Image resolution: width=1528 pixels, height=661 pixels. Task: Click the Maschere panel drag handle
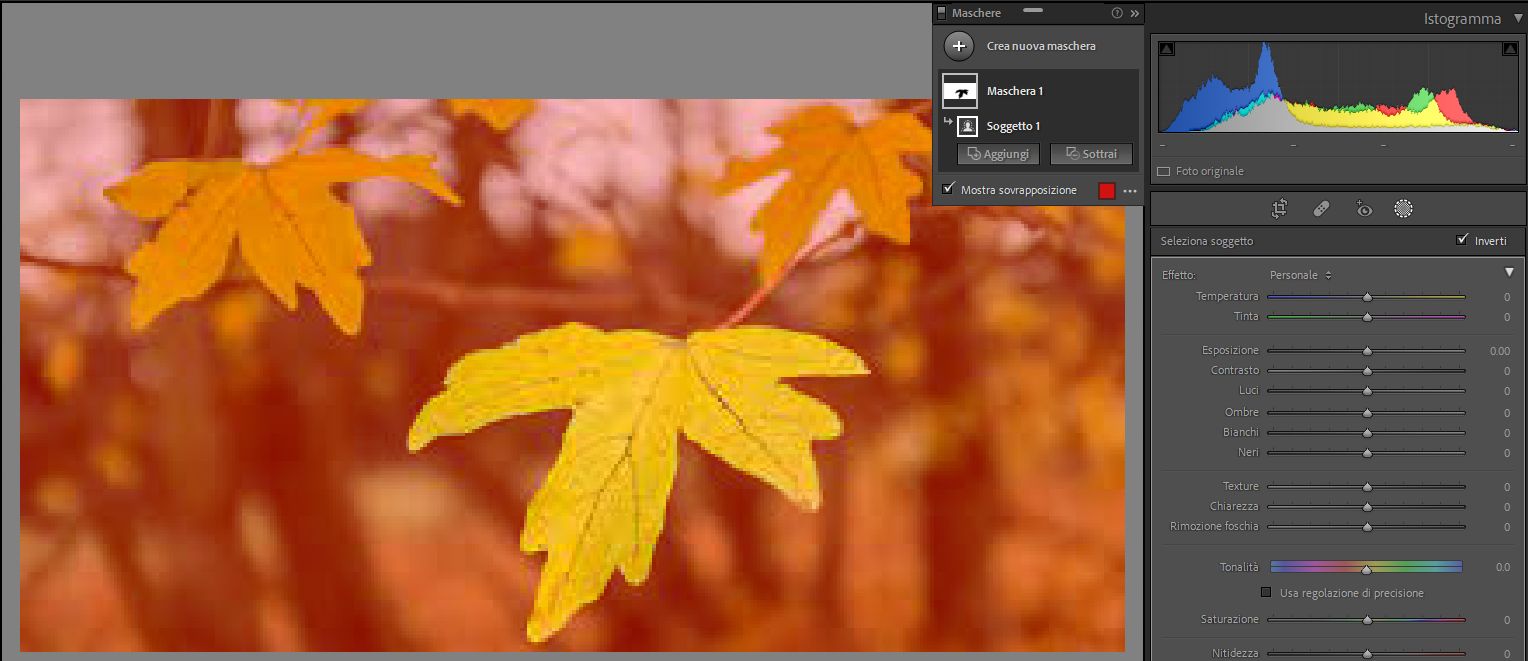tap(1033, 9)
